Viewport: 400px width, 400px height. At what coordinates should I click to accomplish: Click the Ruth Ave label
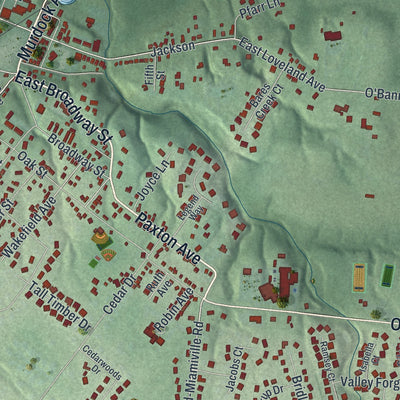tap(160, 284)
